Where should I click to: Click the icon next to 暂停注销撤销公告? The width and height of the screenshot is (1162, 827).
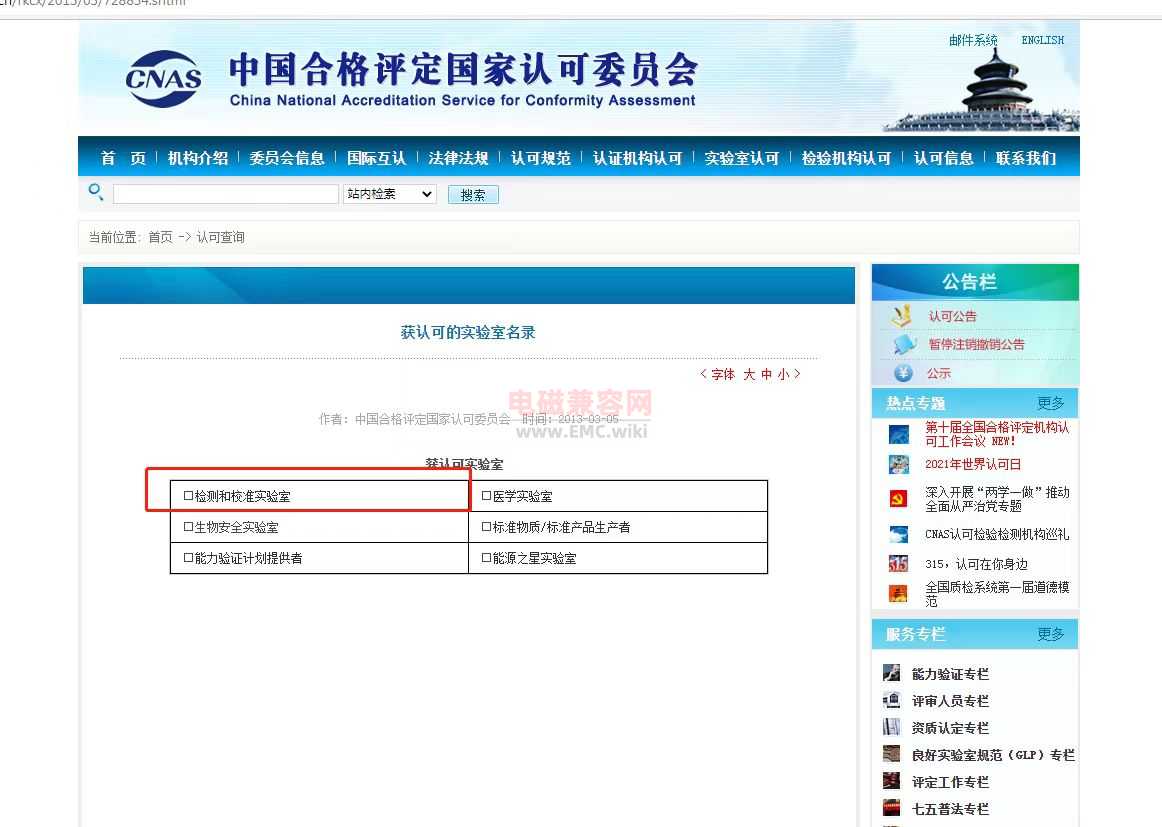coord(904,344)
